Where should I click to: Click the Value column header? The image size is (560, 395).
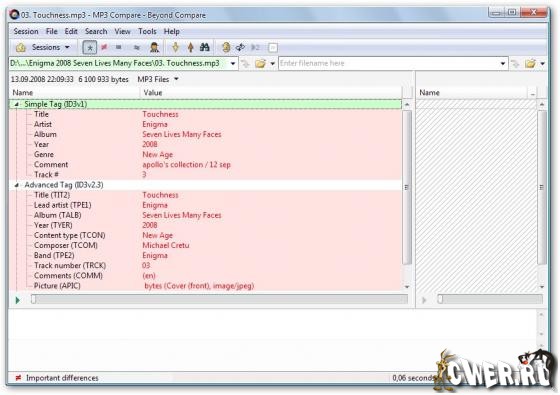(x=271, y=93)
